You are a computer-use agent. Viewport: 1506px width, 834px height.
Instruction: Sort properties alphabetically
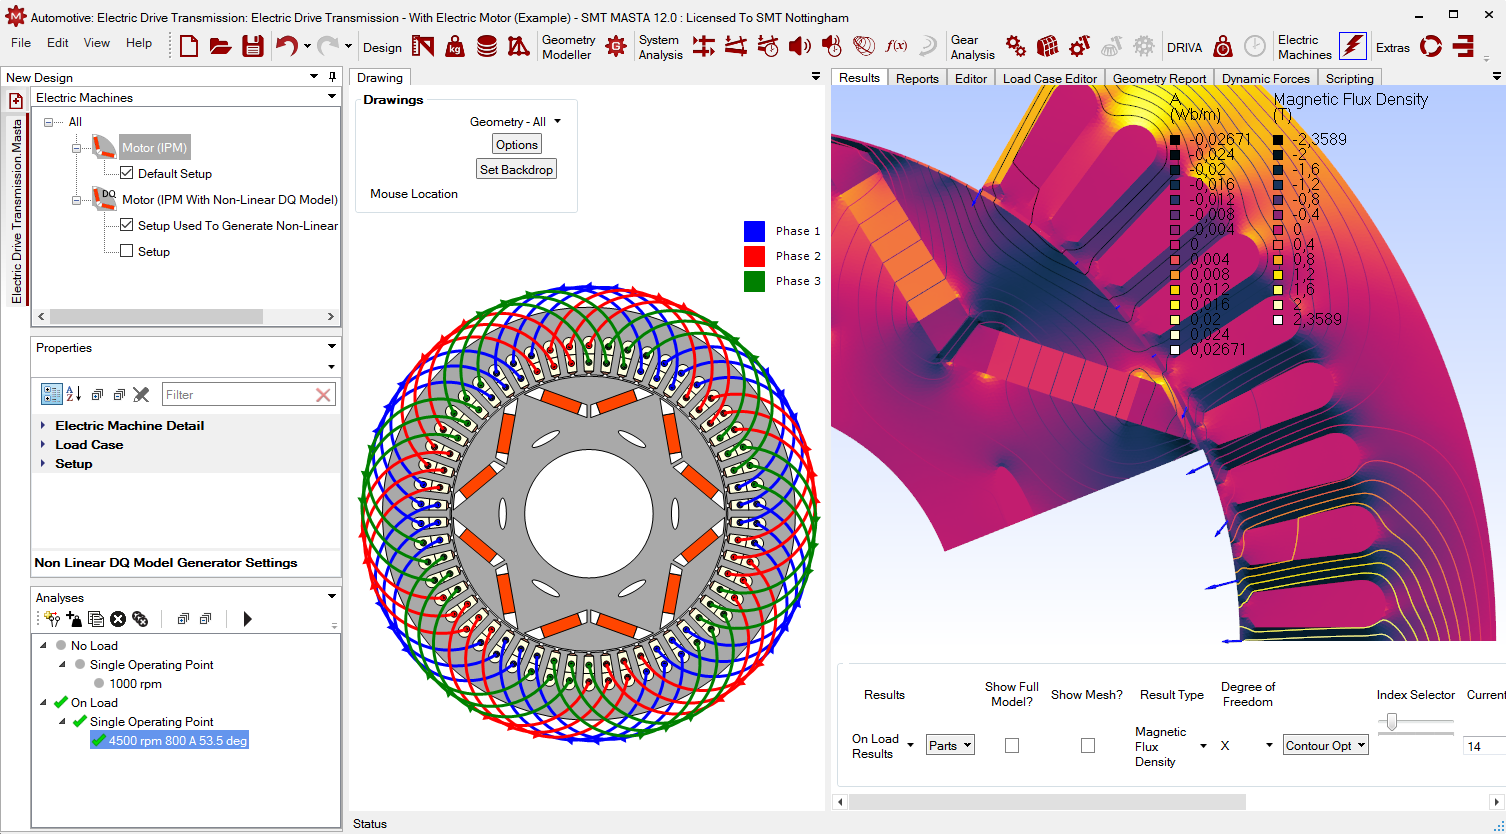pyautogui.click(x=73, y=395)
